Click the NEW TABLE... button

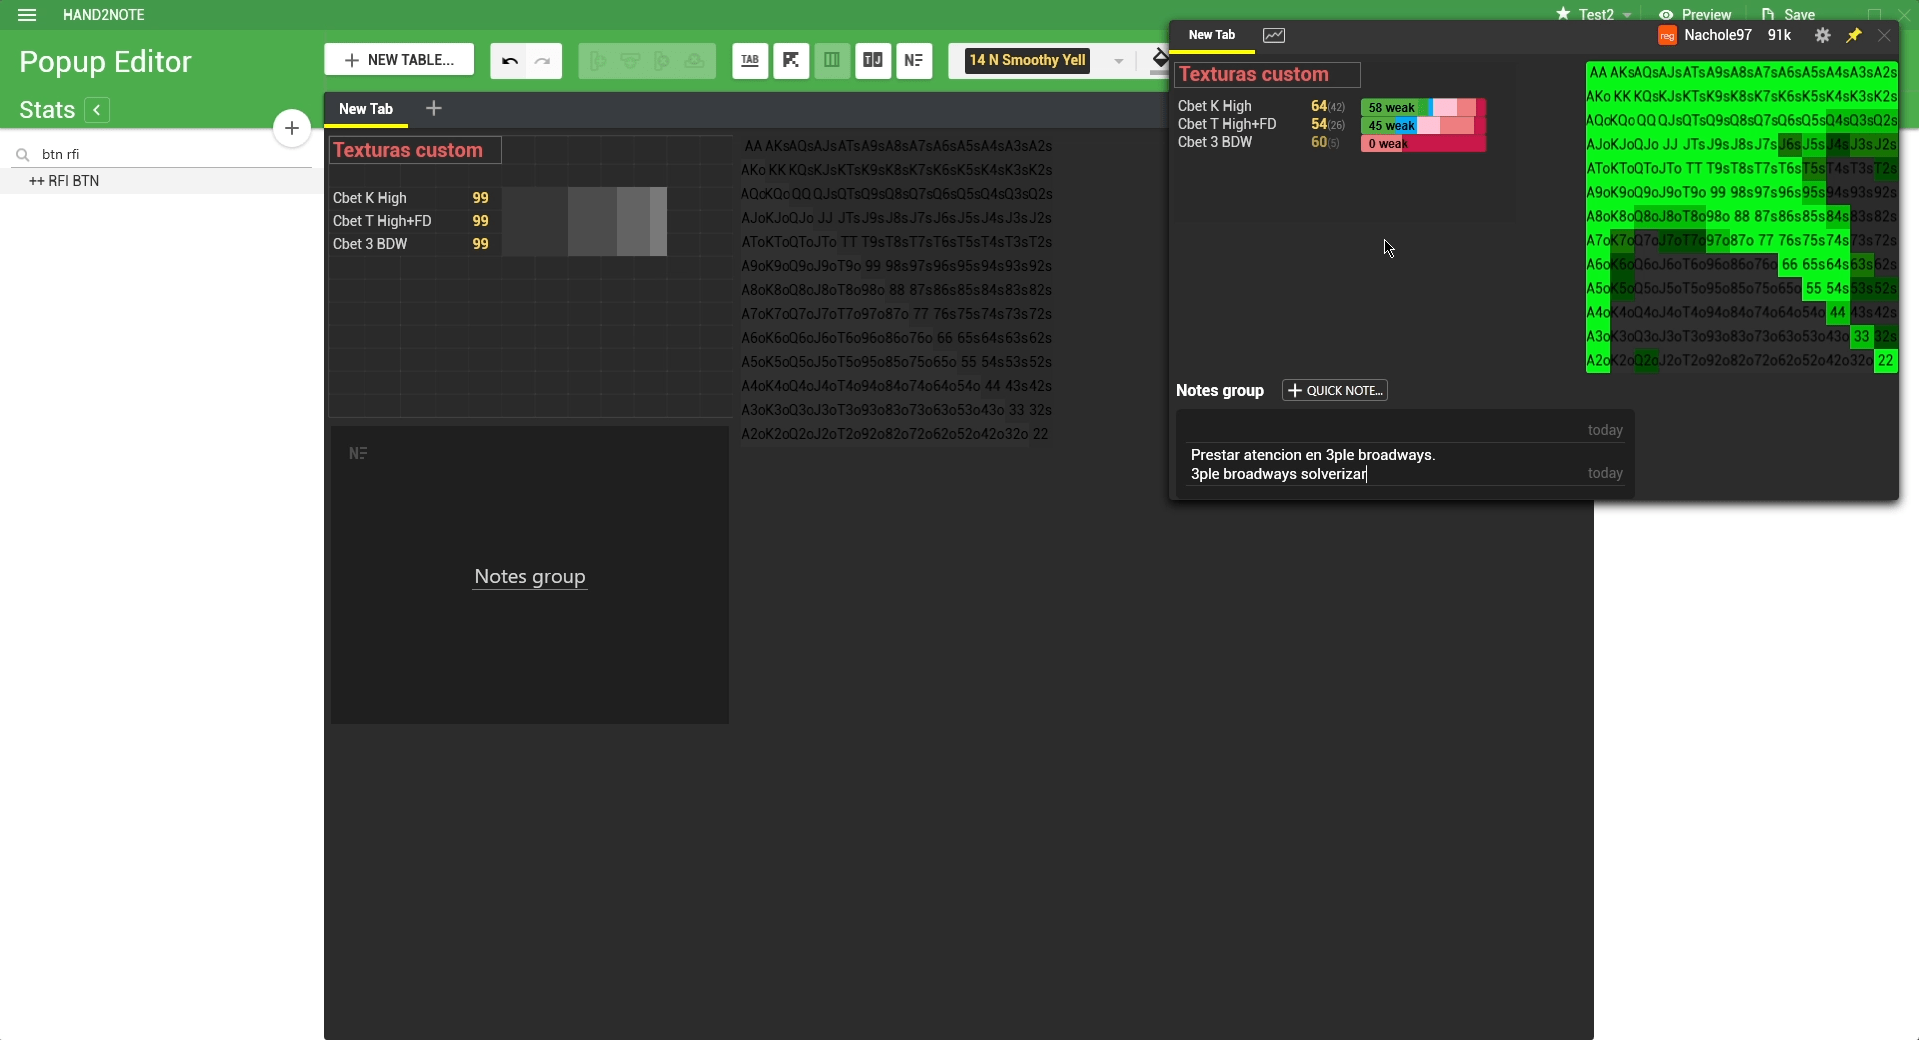tap(399, 60)
